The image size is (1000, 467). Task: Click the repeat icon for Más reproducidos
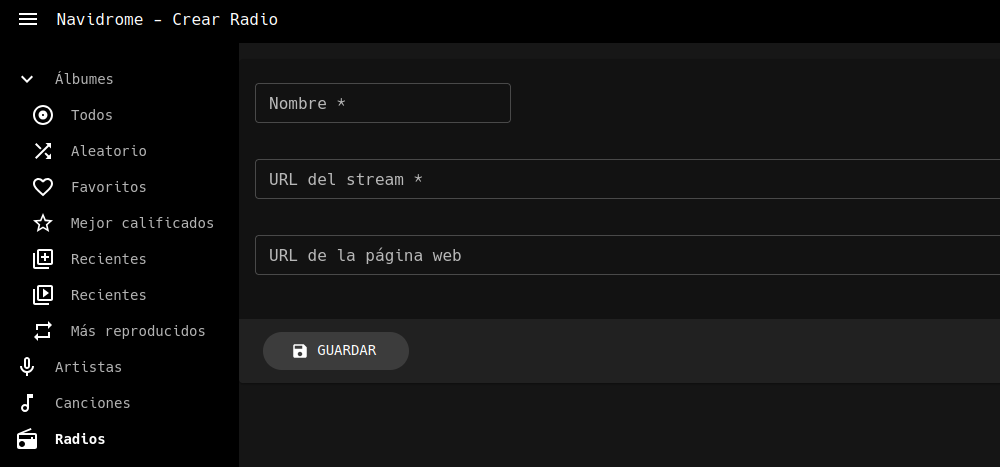coord(43,331)
